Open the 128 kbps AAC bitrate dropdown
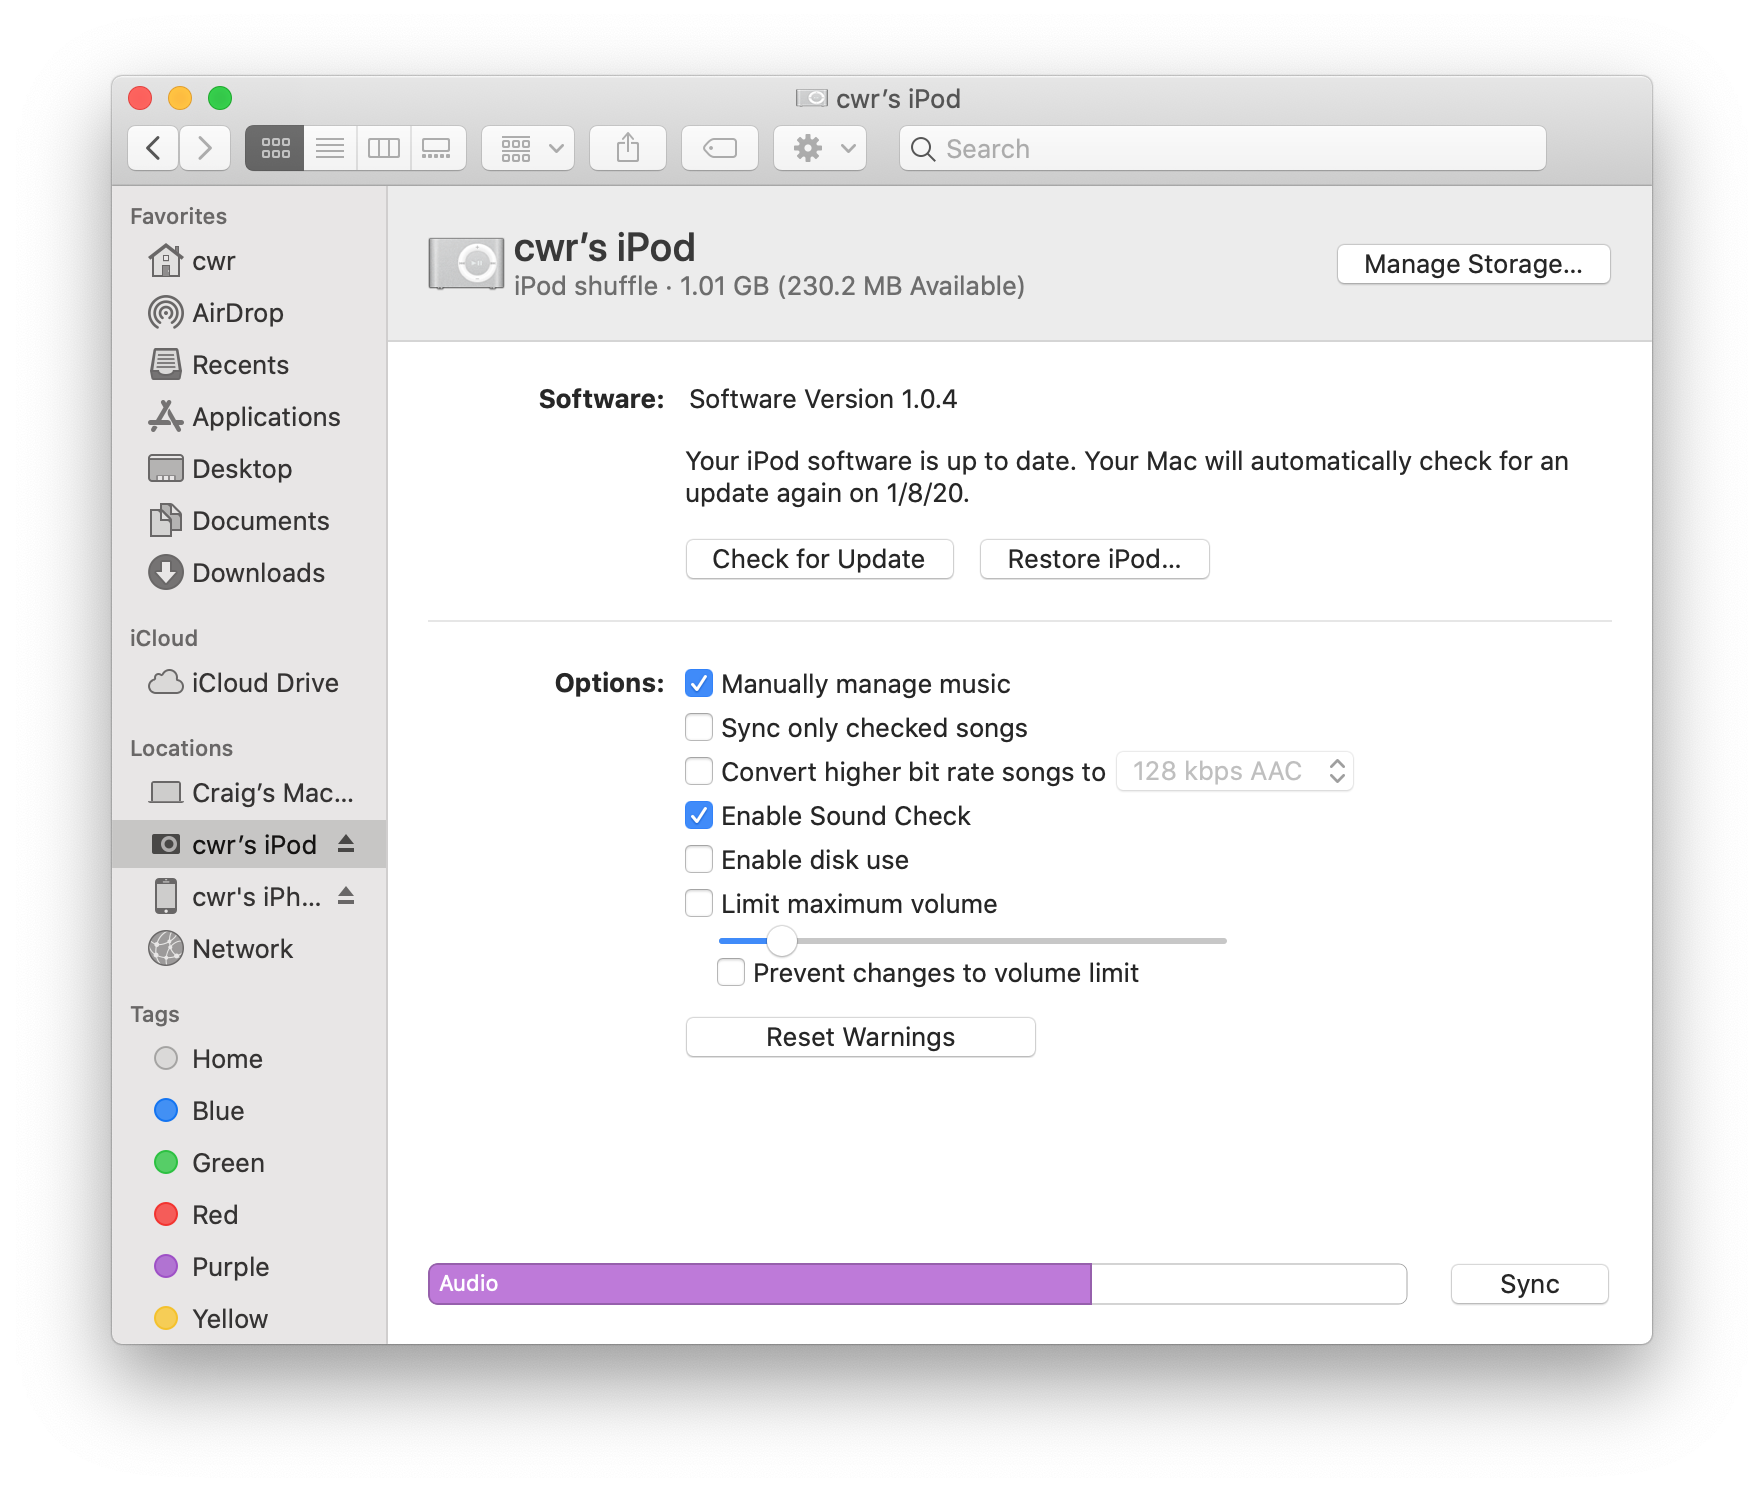 click(x=1235, y=771)
